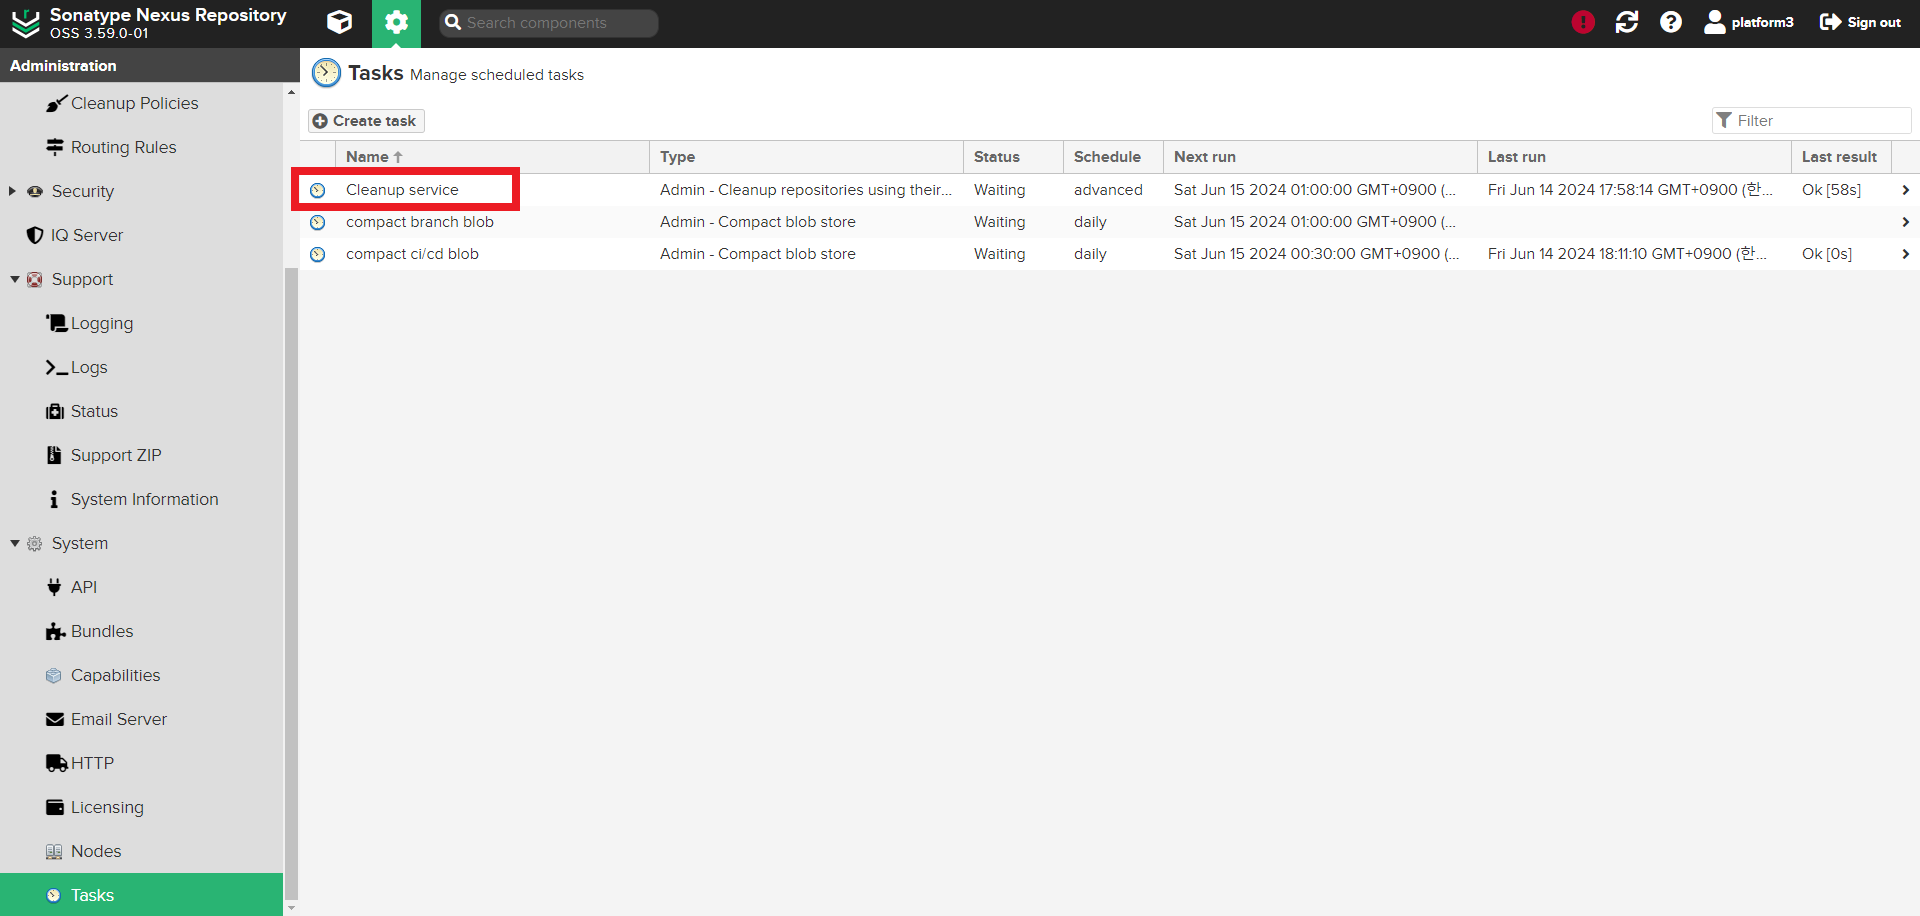Click the Create task button
Viewport: 1920px width, 916px height.
pyautogui.click(x=366, y=121)
